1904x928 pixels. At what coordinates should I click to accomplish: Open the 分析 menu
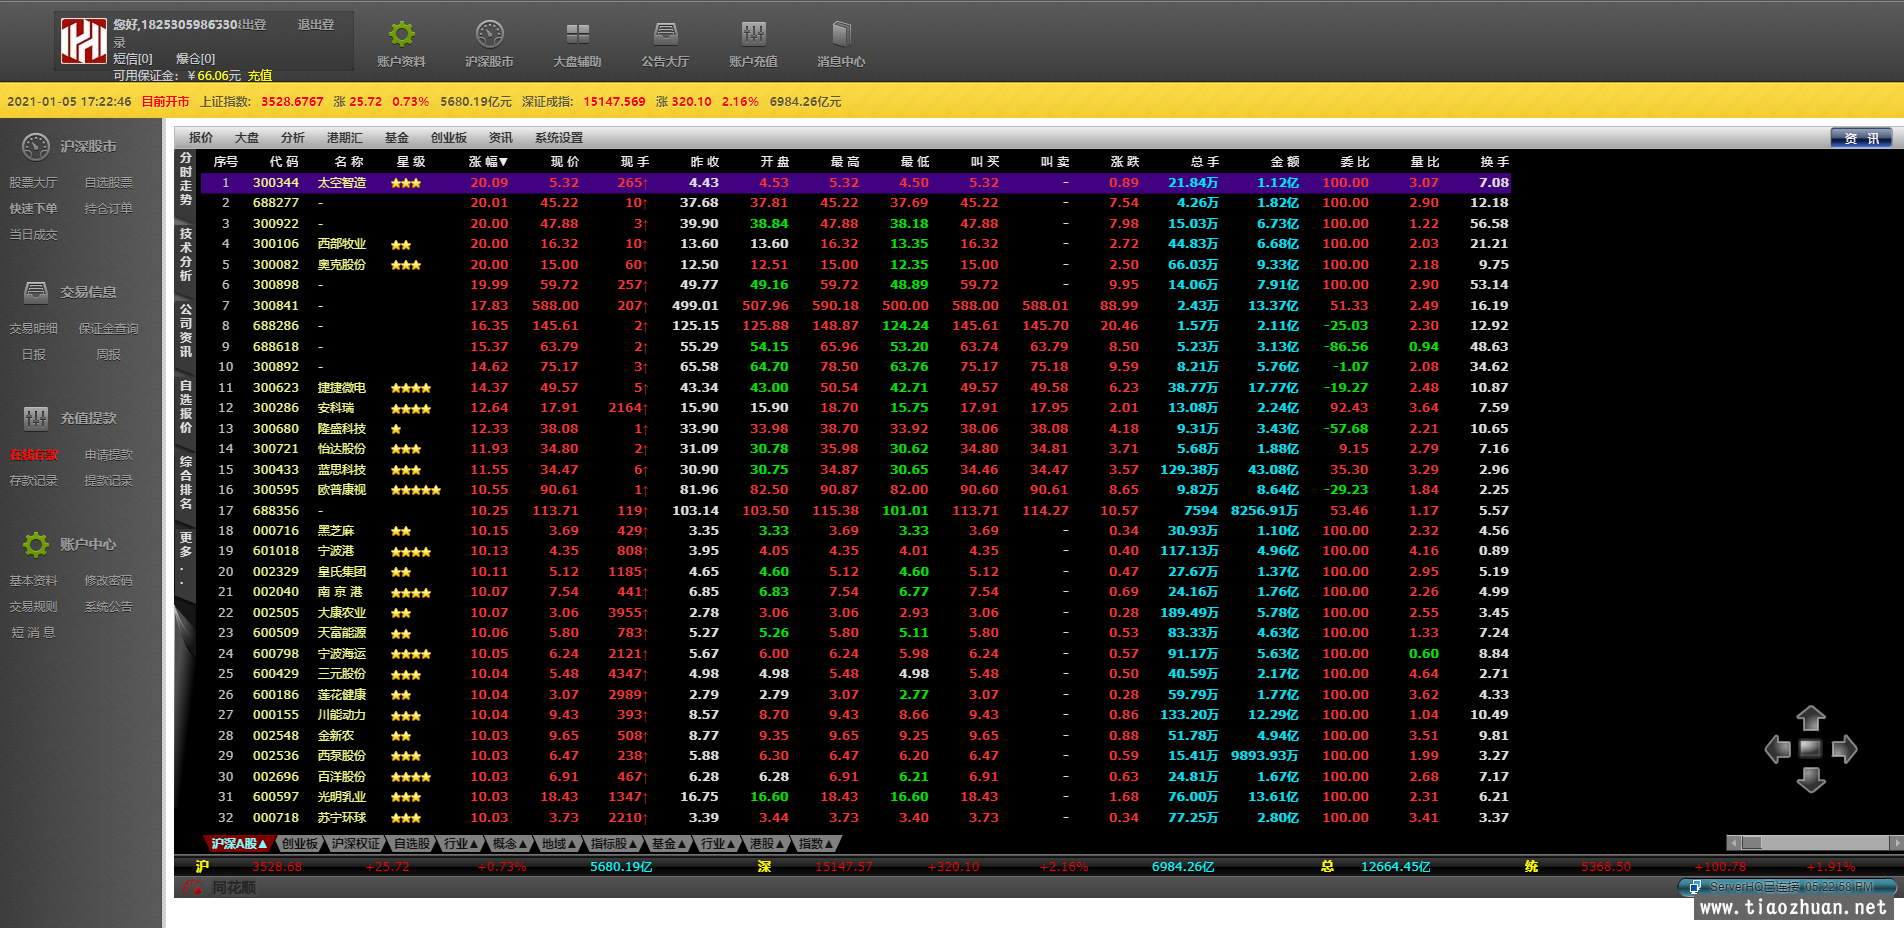293,138
